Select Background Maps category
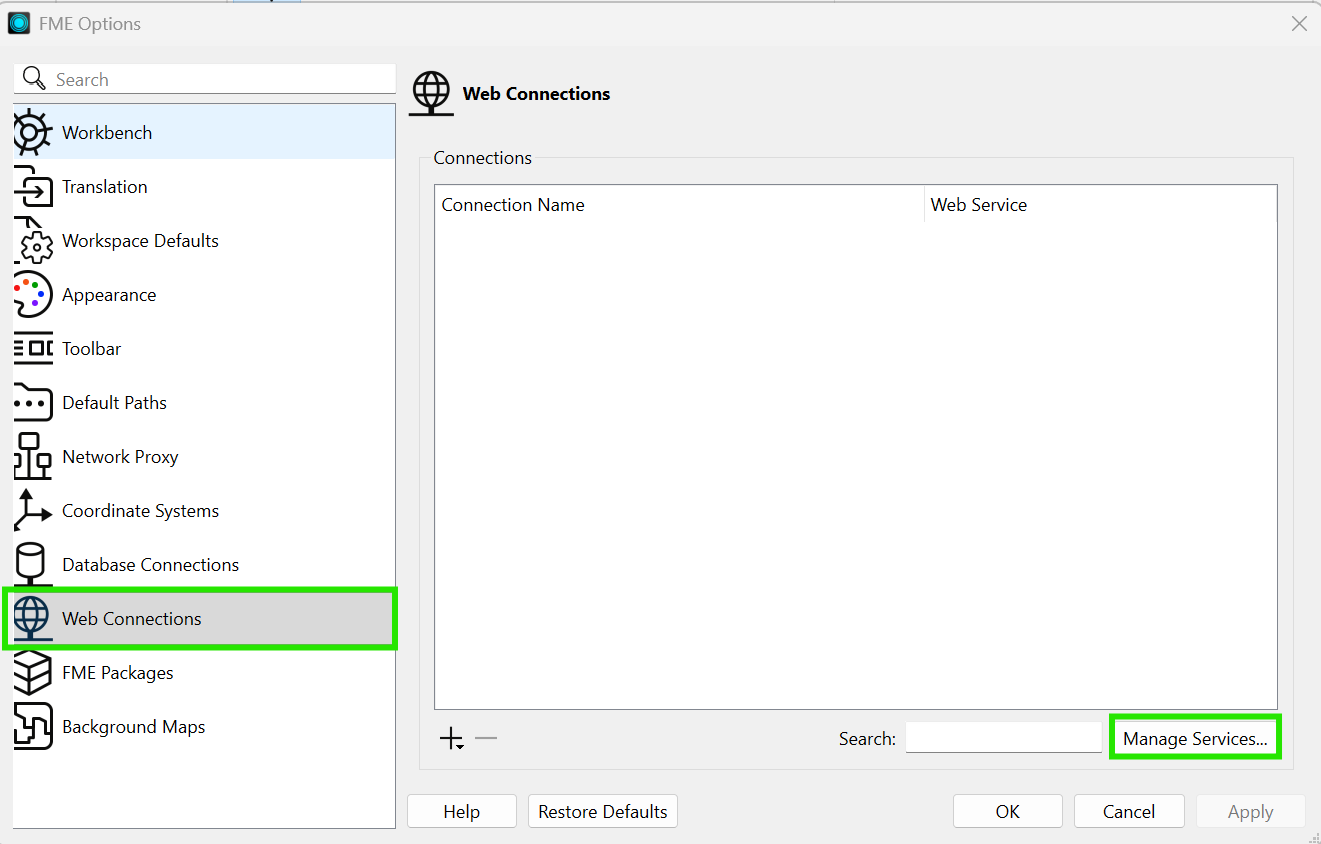 [204, 726]
